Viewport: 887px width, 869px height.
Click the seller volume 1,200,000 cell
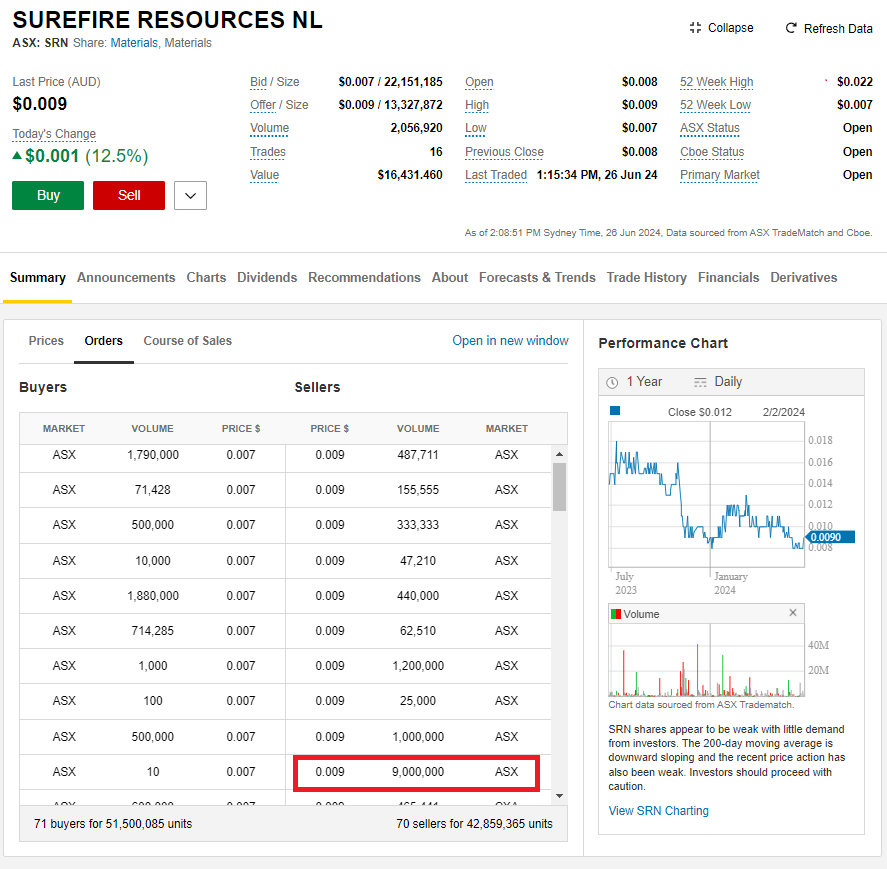(x=418, y=666)
